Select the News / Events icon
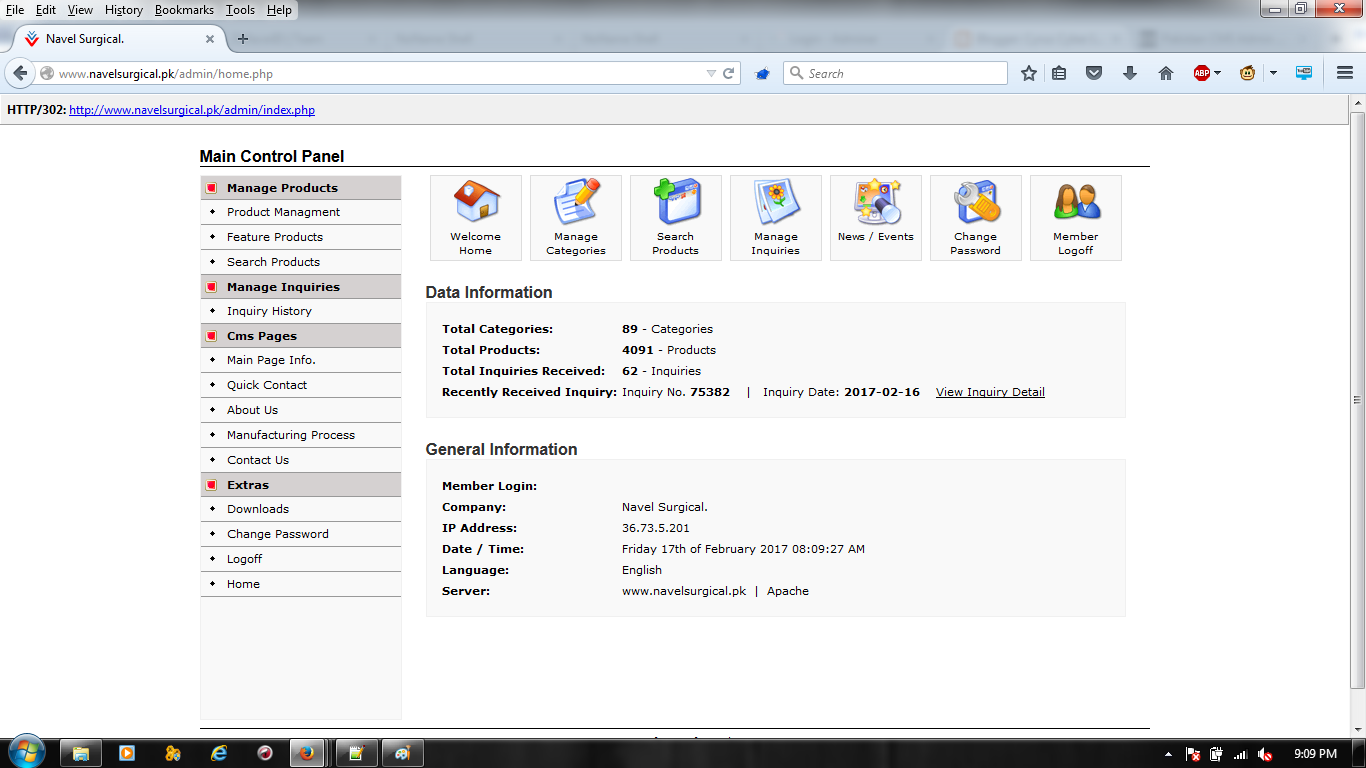This screenshot has width=1366, height=768. [875, 217]
